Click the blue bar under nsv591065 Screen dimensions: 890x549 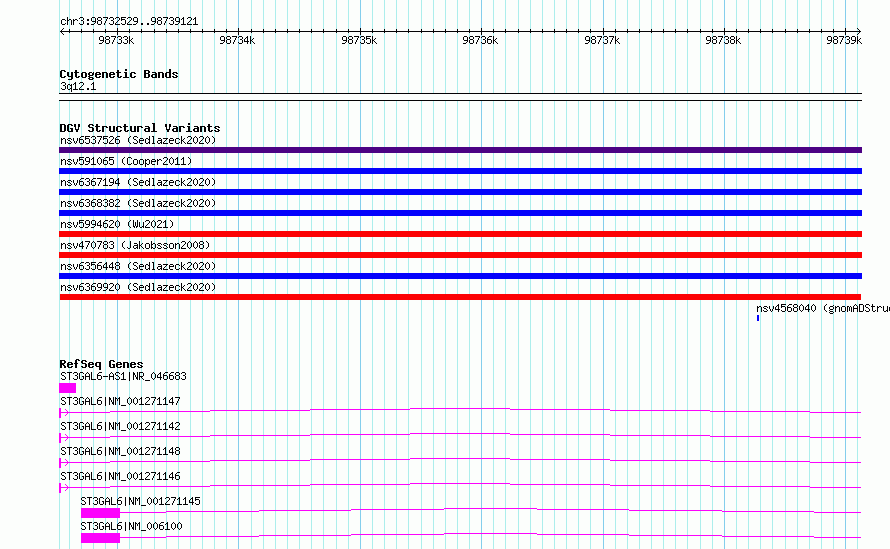coord(460,171)
